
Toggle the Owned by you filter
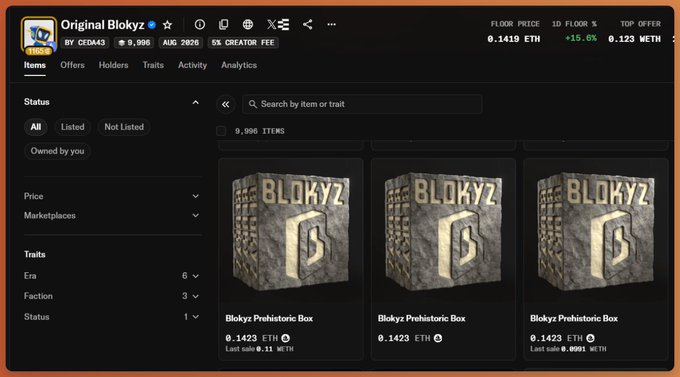[57, 151]
